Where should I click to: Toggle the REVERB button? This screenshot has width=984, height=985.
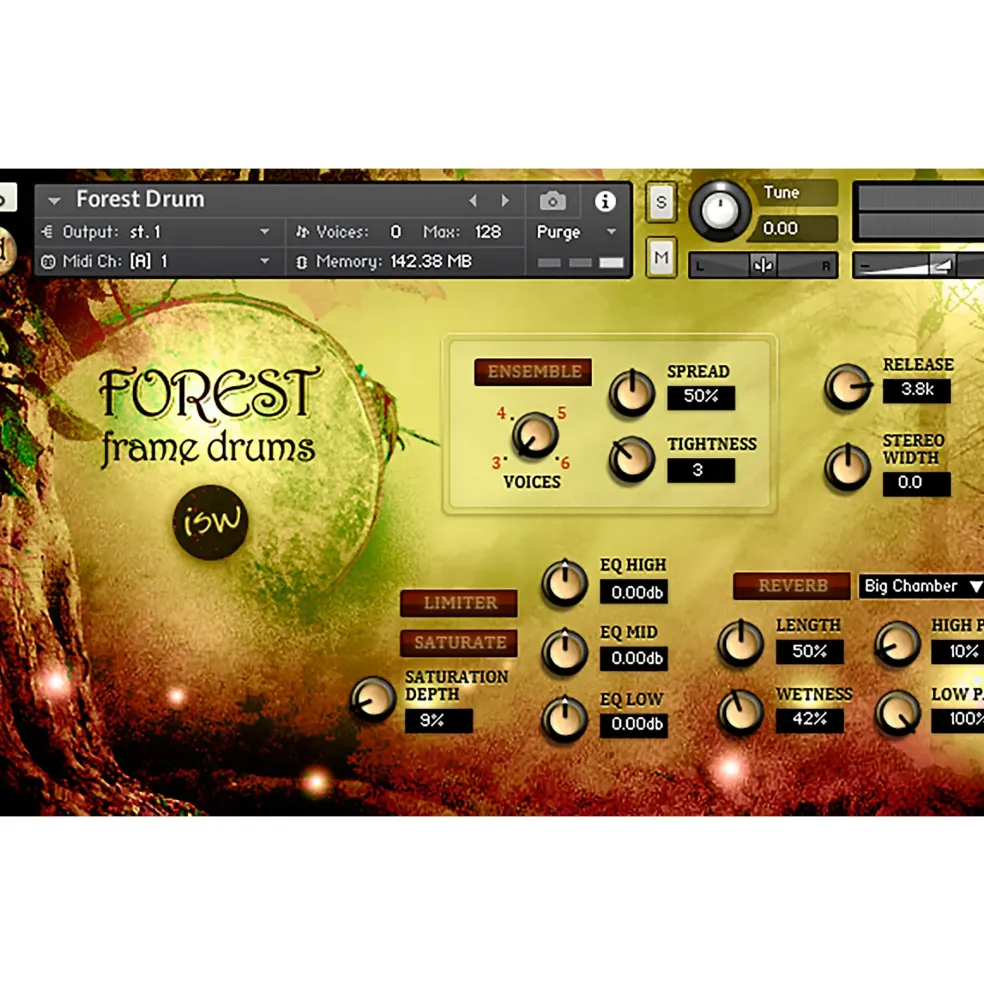coord(792,585)
